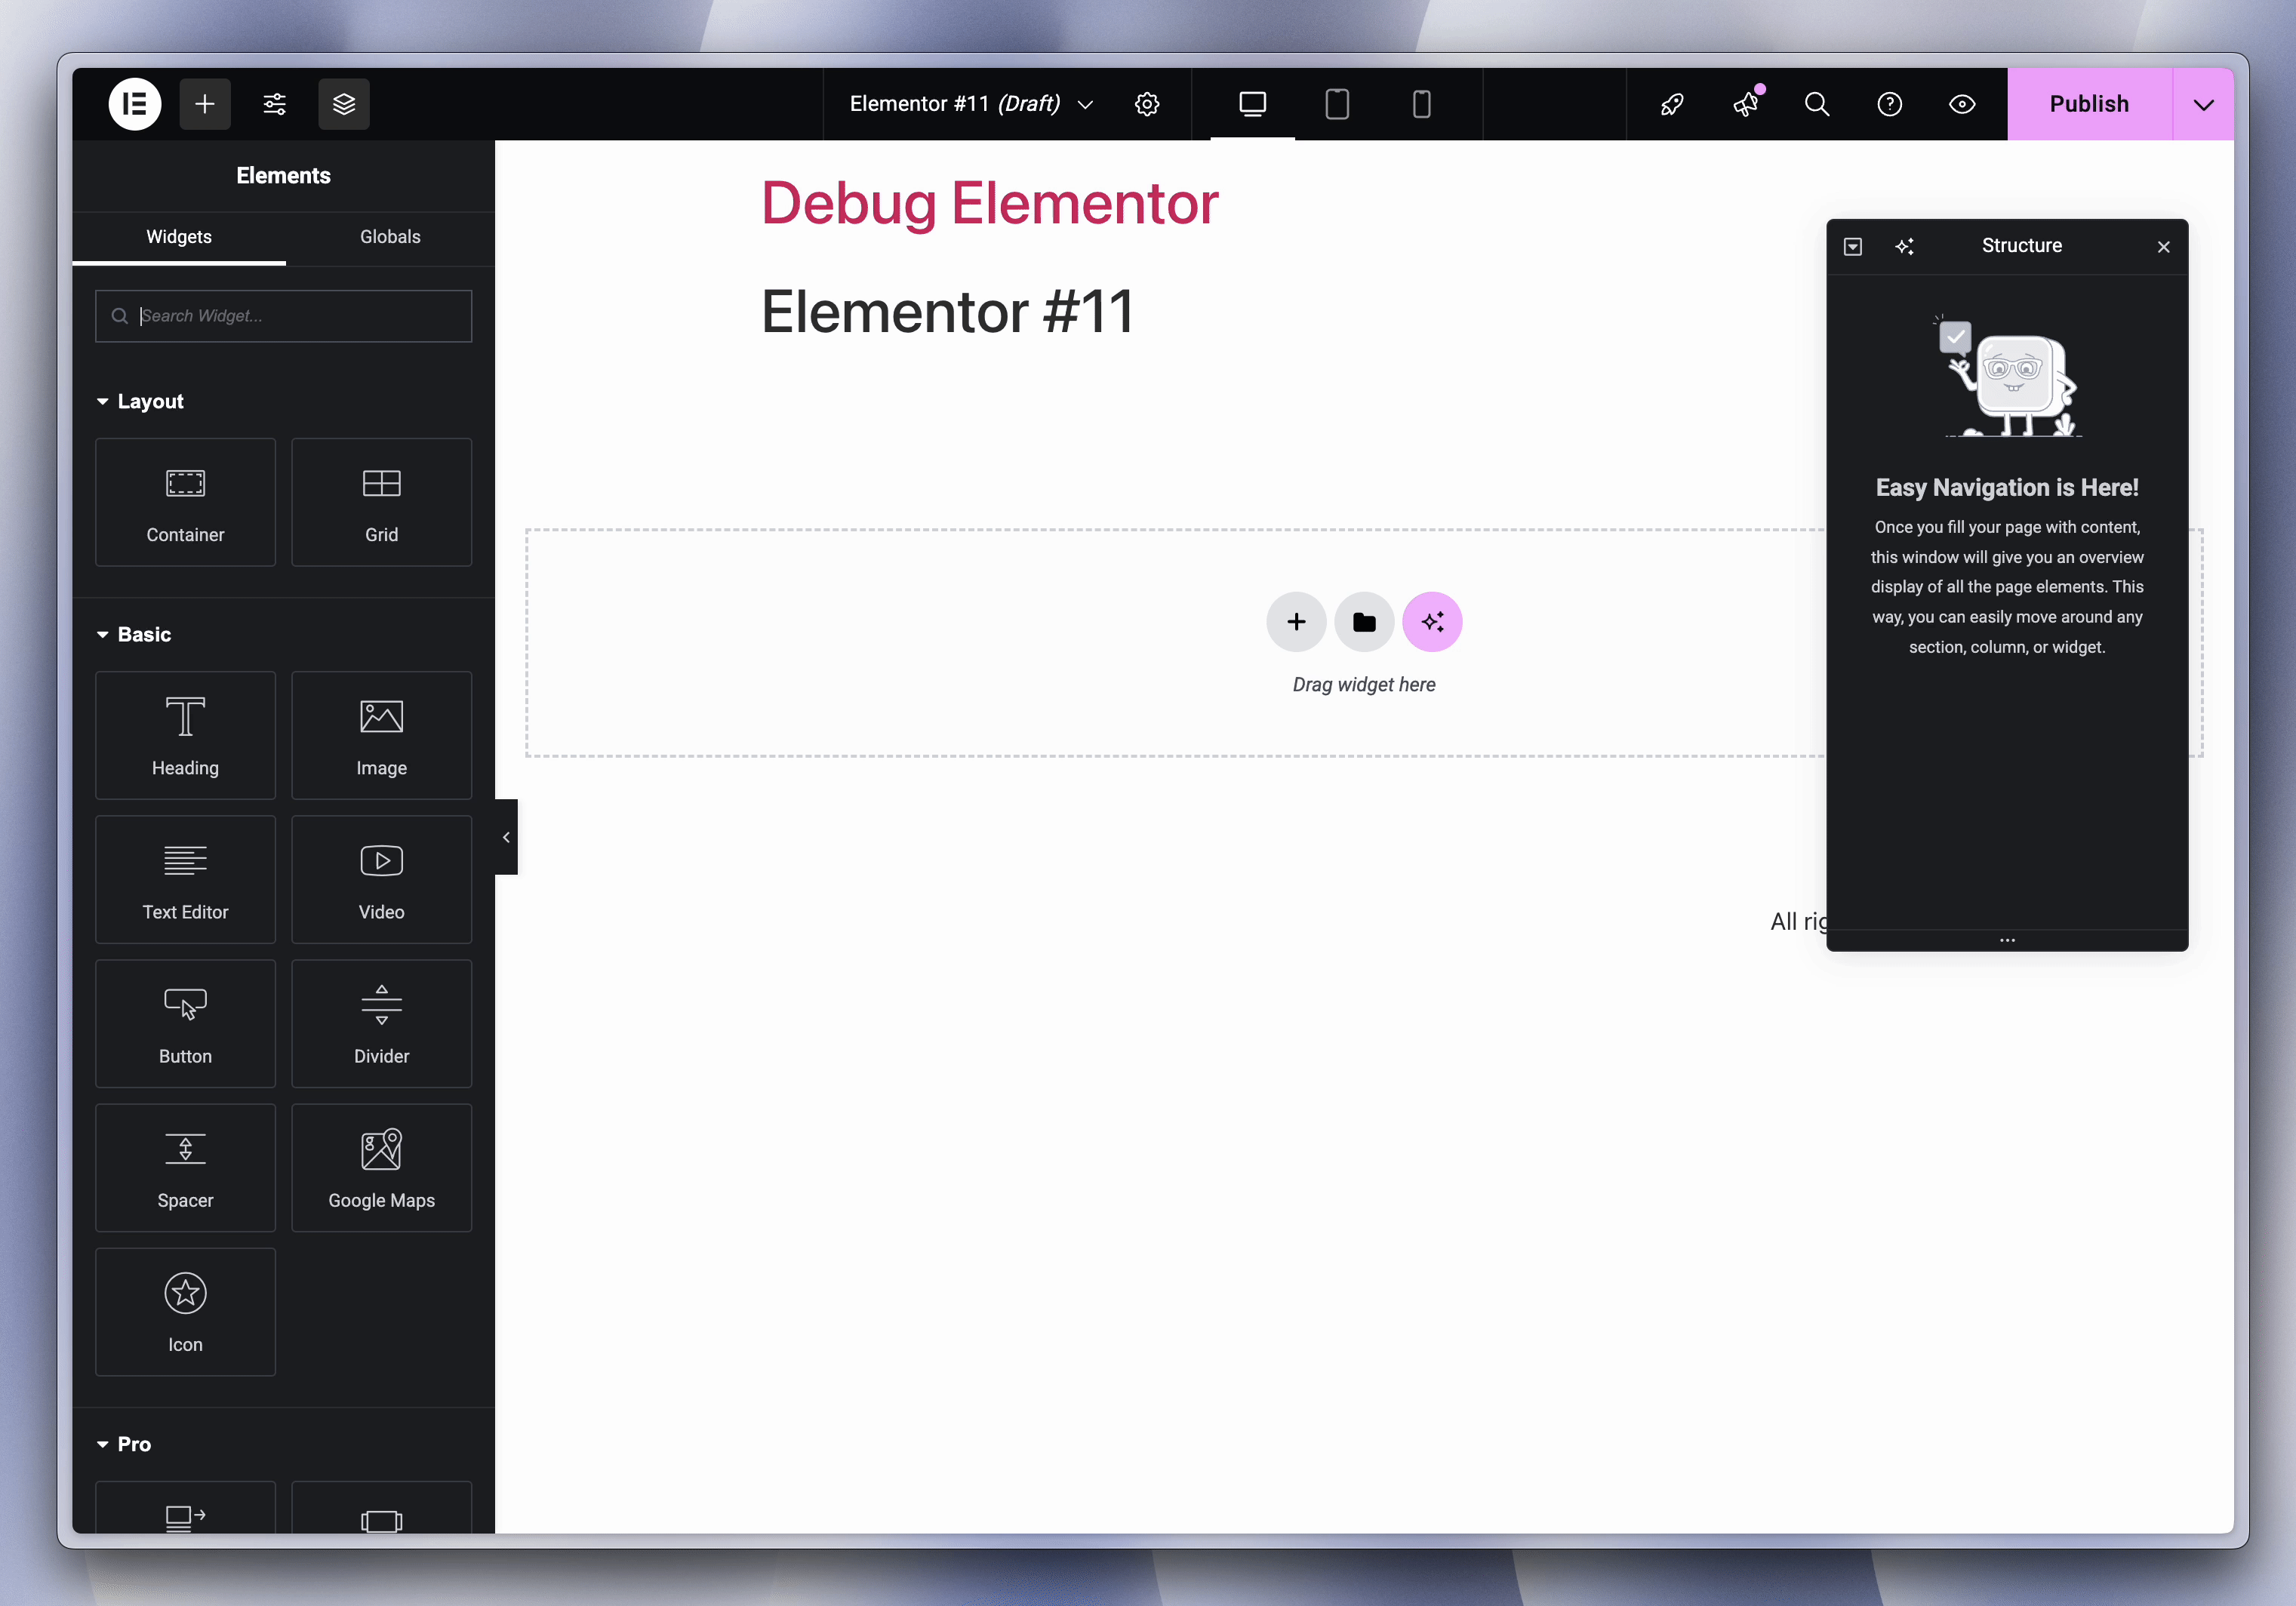The image size is (2296, 1606).
Task: Collapse the Elements panel with arrow handle
Action: (x=506, y=837)
